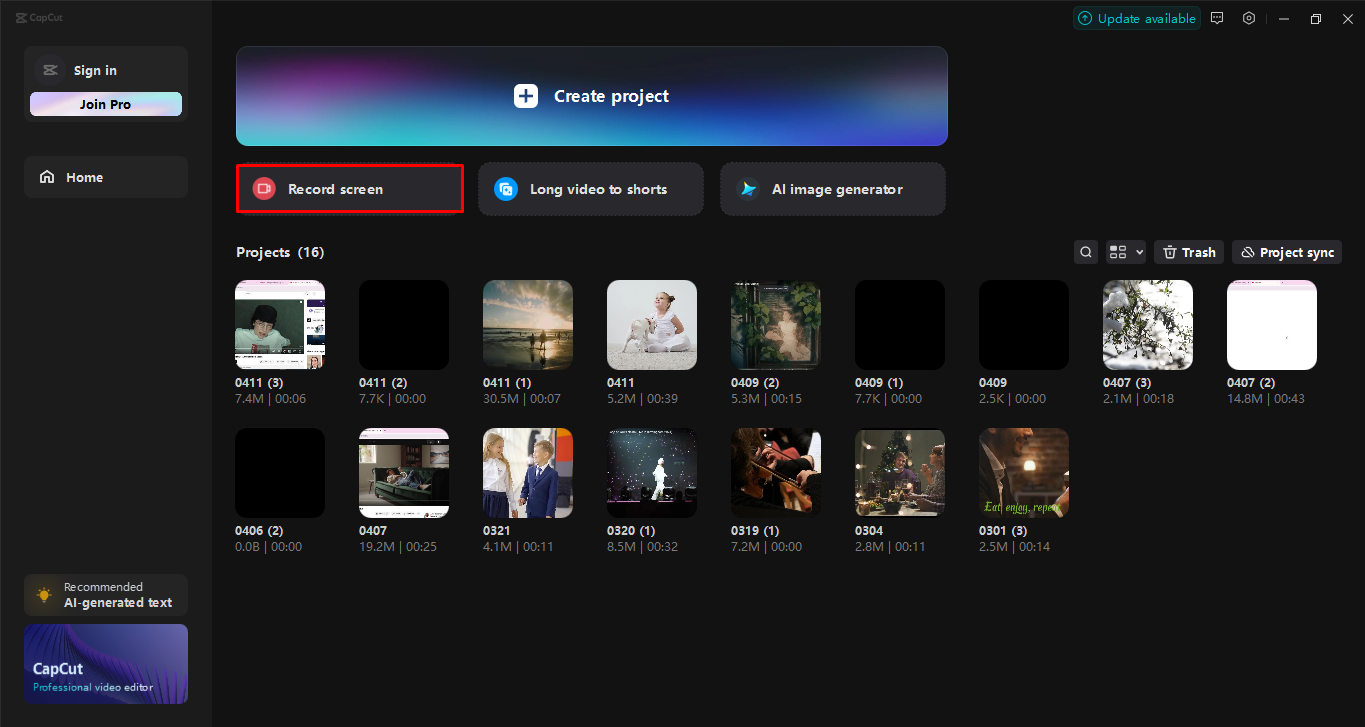Search projects with the magnifier icon
The height and width of the screenshot is (727, 1365).
[1086, 253]
